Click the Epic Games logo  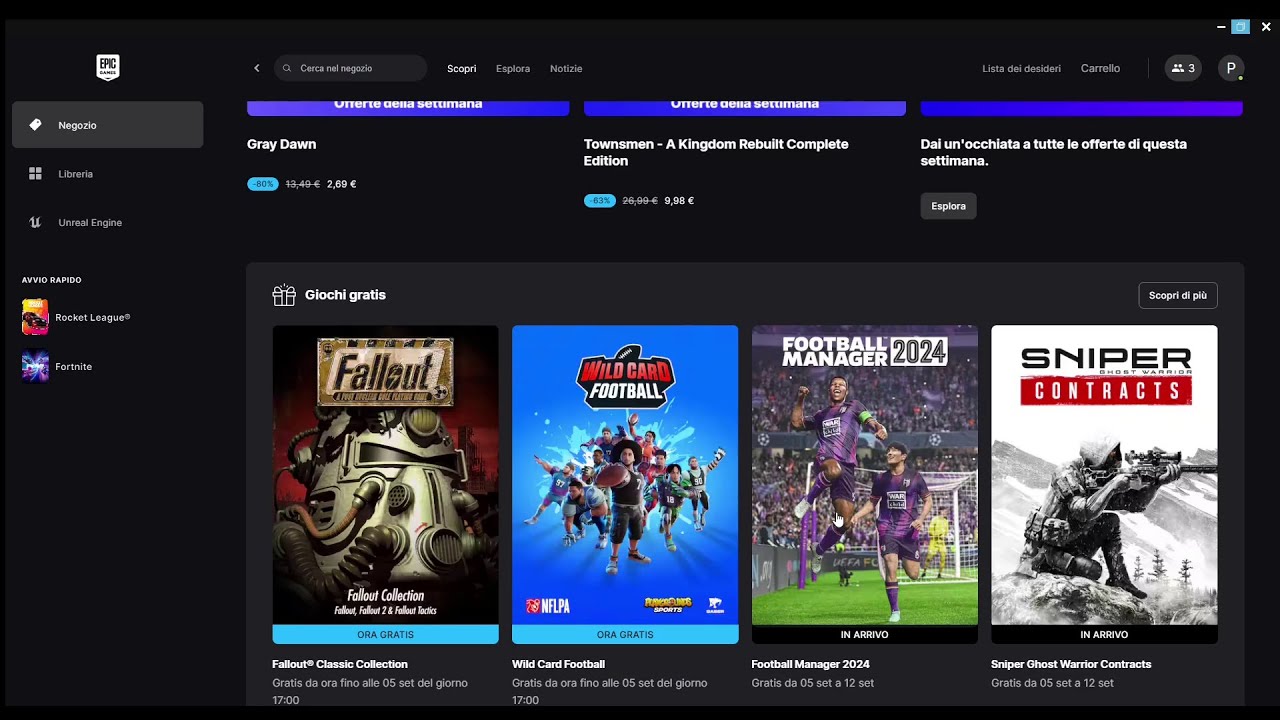[107, 68]
